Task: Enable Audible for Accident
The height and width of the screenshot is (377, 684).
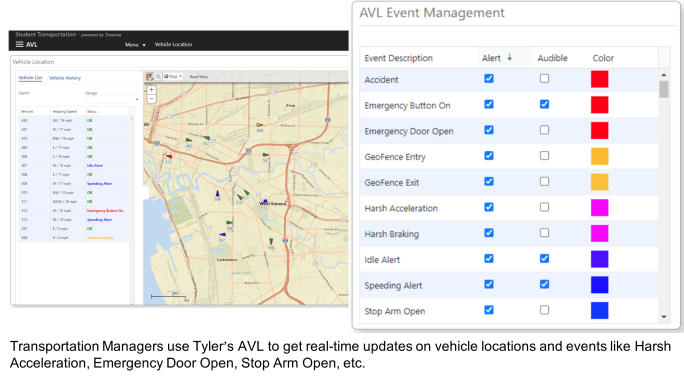Action: 544,79
